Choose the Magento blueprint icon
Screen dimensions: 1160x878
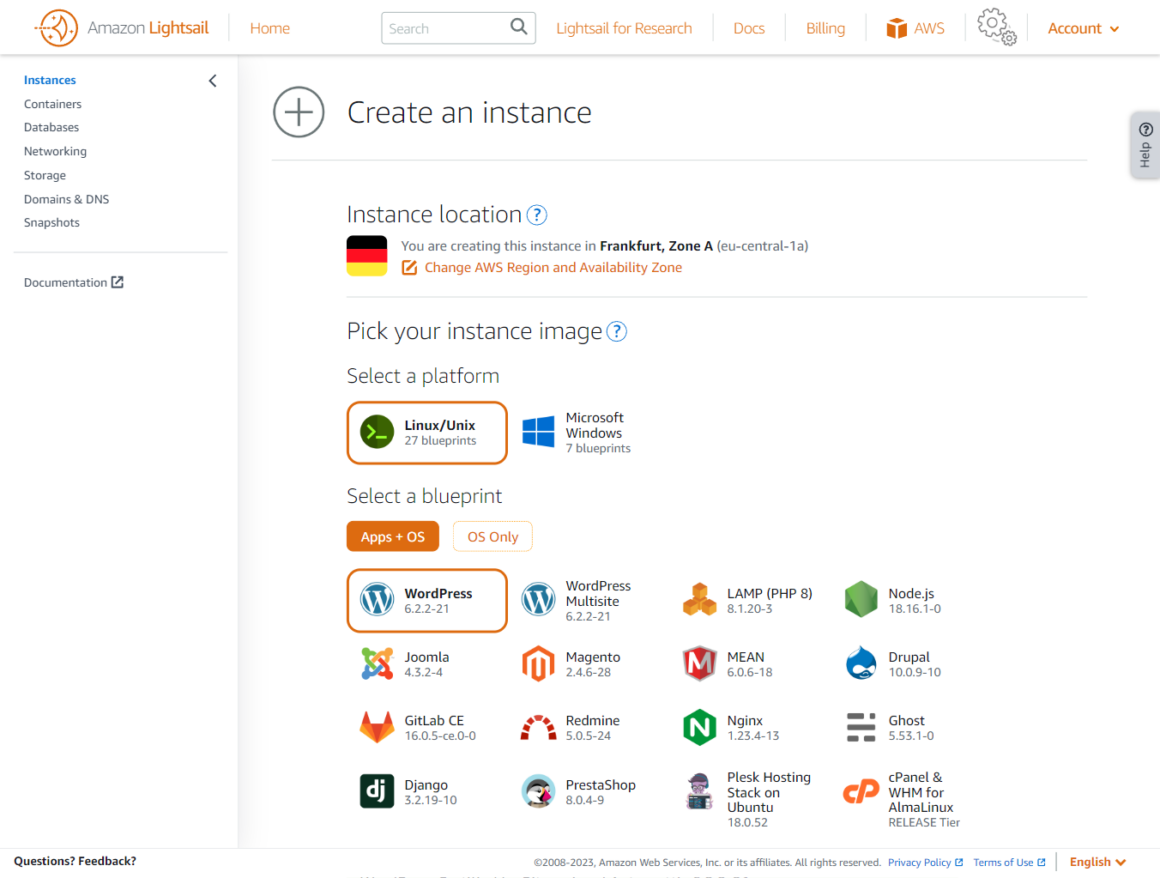538,664
